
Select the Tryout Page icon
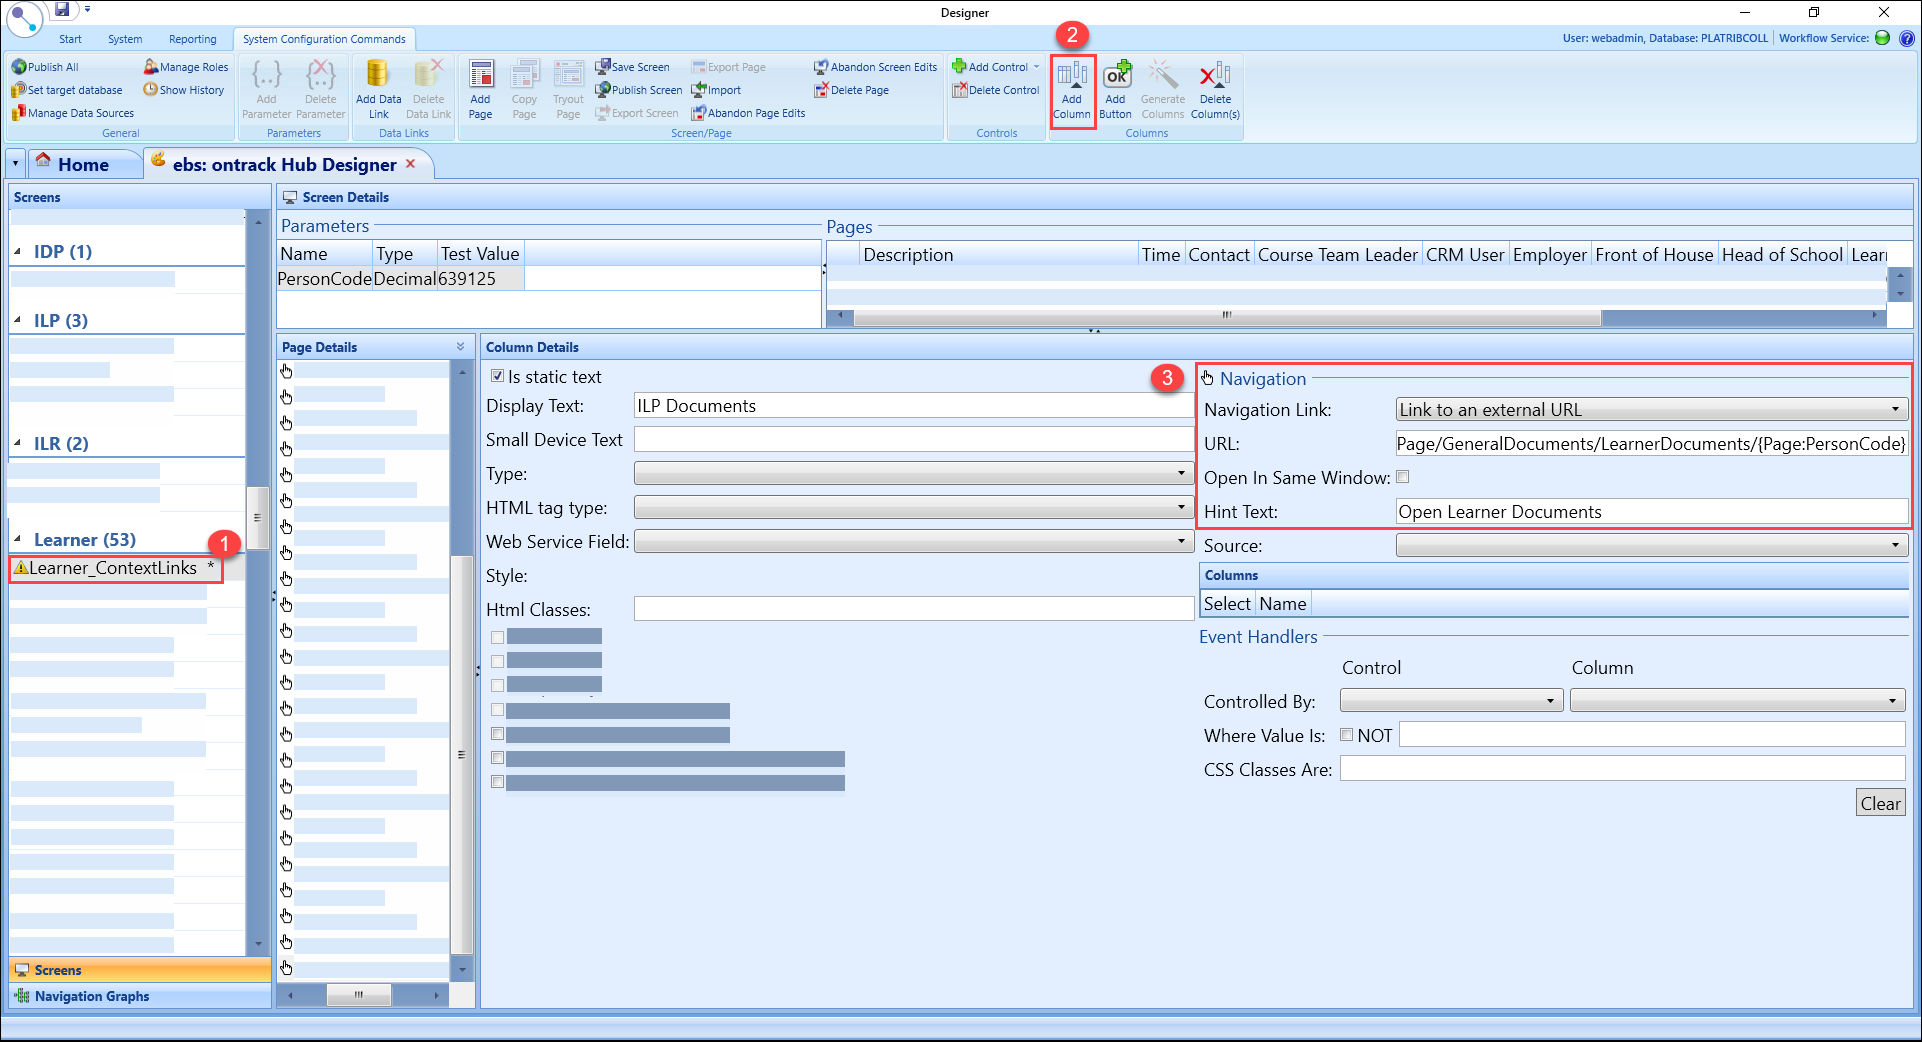tap(568, 88)
